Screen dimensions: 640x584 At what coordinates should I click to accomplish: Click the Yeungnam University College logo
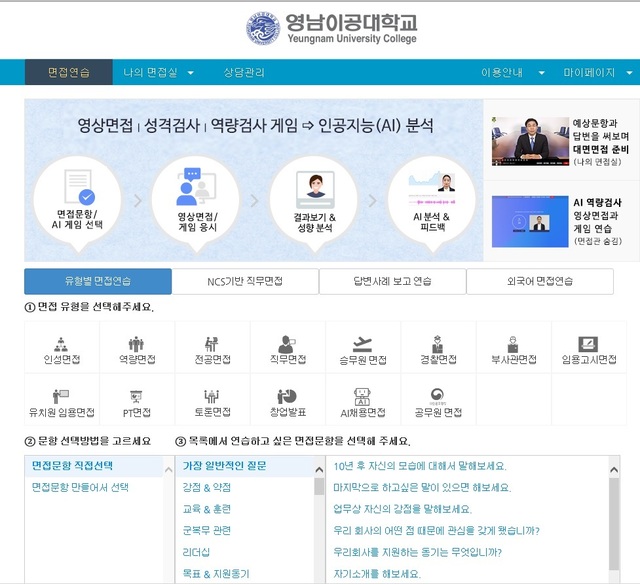331,28
